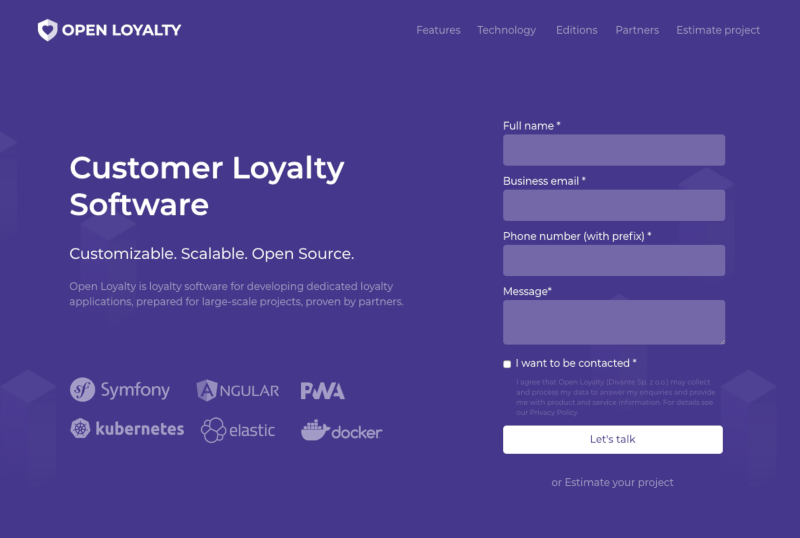This screenshot has width=800, height=538.
Task: Focus the Full name field
Action: (614, 150)
